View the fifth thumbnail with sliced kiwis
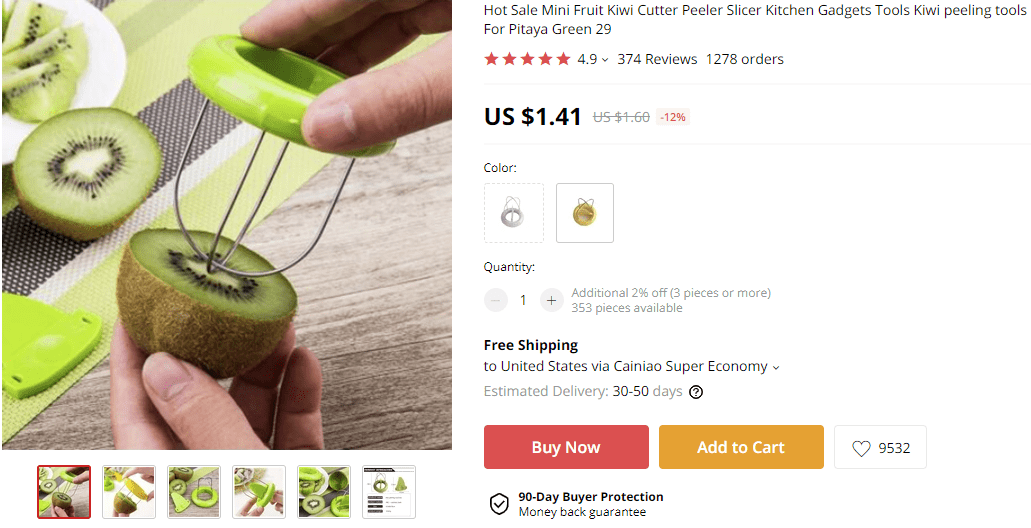The width and height of the screenshot is (1031, 528). coord(324,492)
